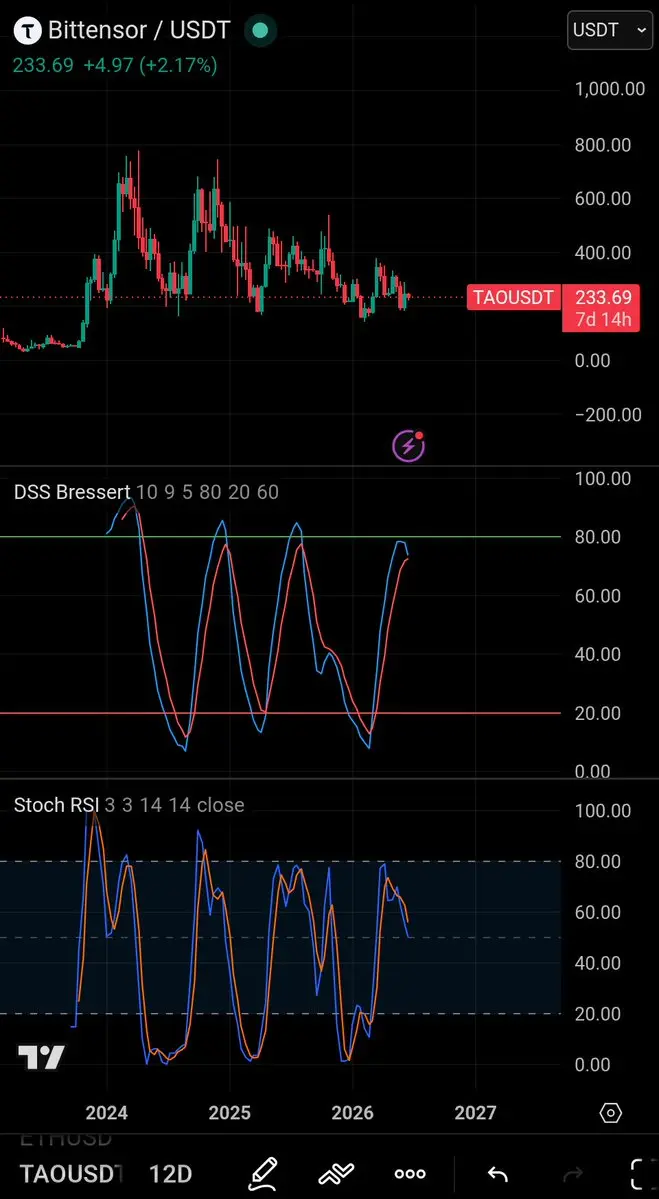Tap the Bittensor logo icon
The height and width of the screenshot is (1199, 659).
pyautogui.click(x=29, y=31)
